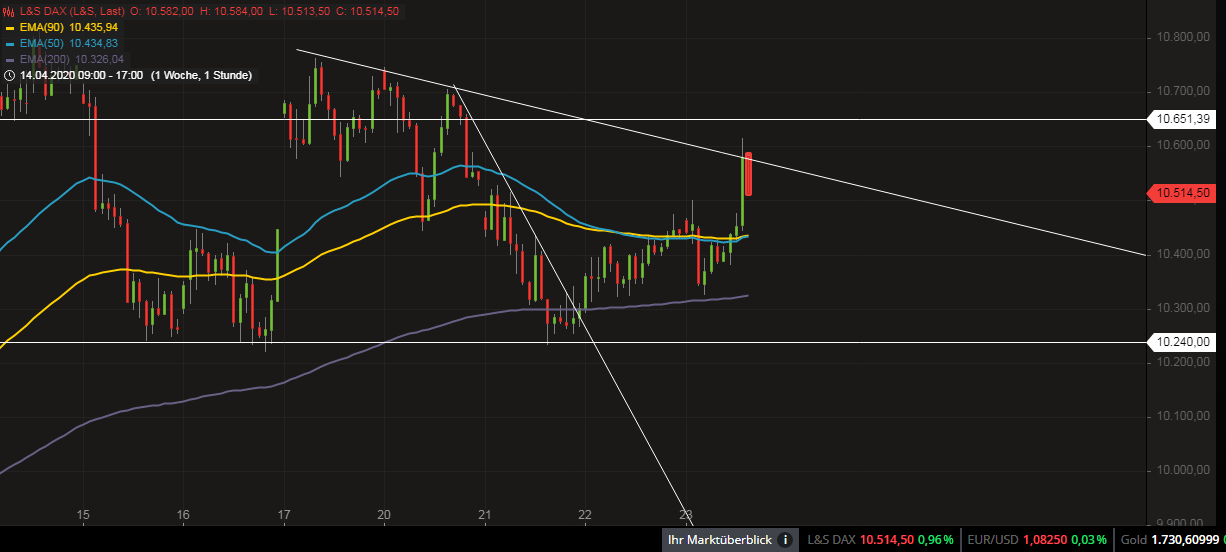Click date label 20 on the time axis
This screenshot has height=552, width=1226.
(x=384, y=516)
